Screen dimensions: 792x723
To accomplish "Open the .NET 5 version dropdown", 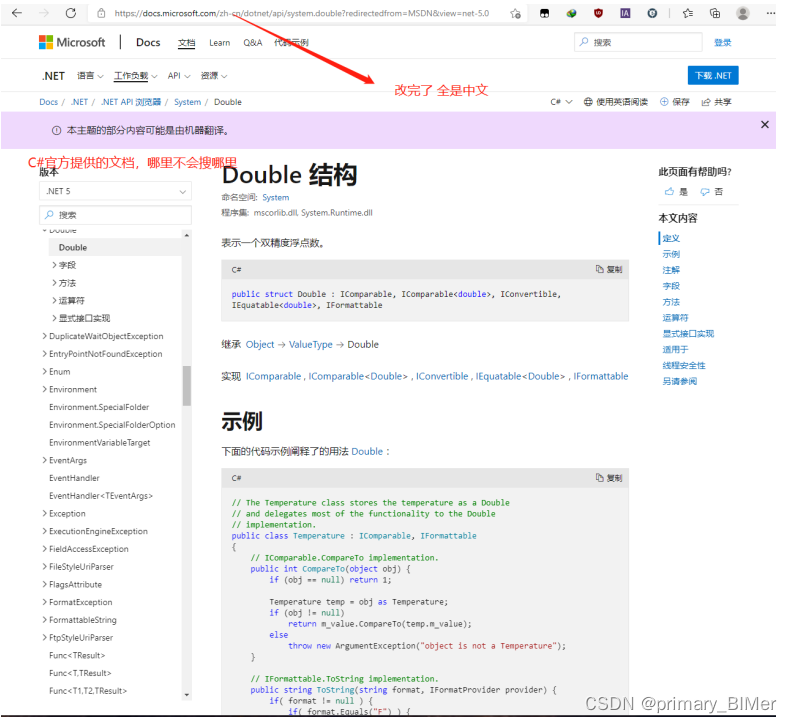I will 115,191.
